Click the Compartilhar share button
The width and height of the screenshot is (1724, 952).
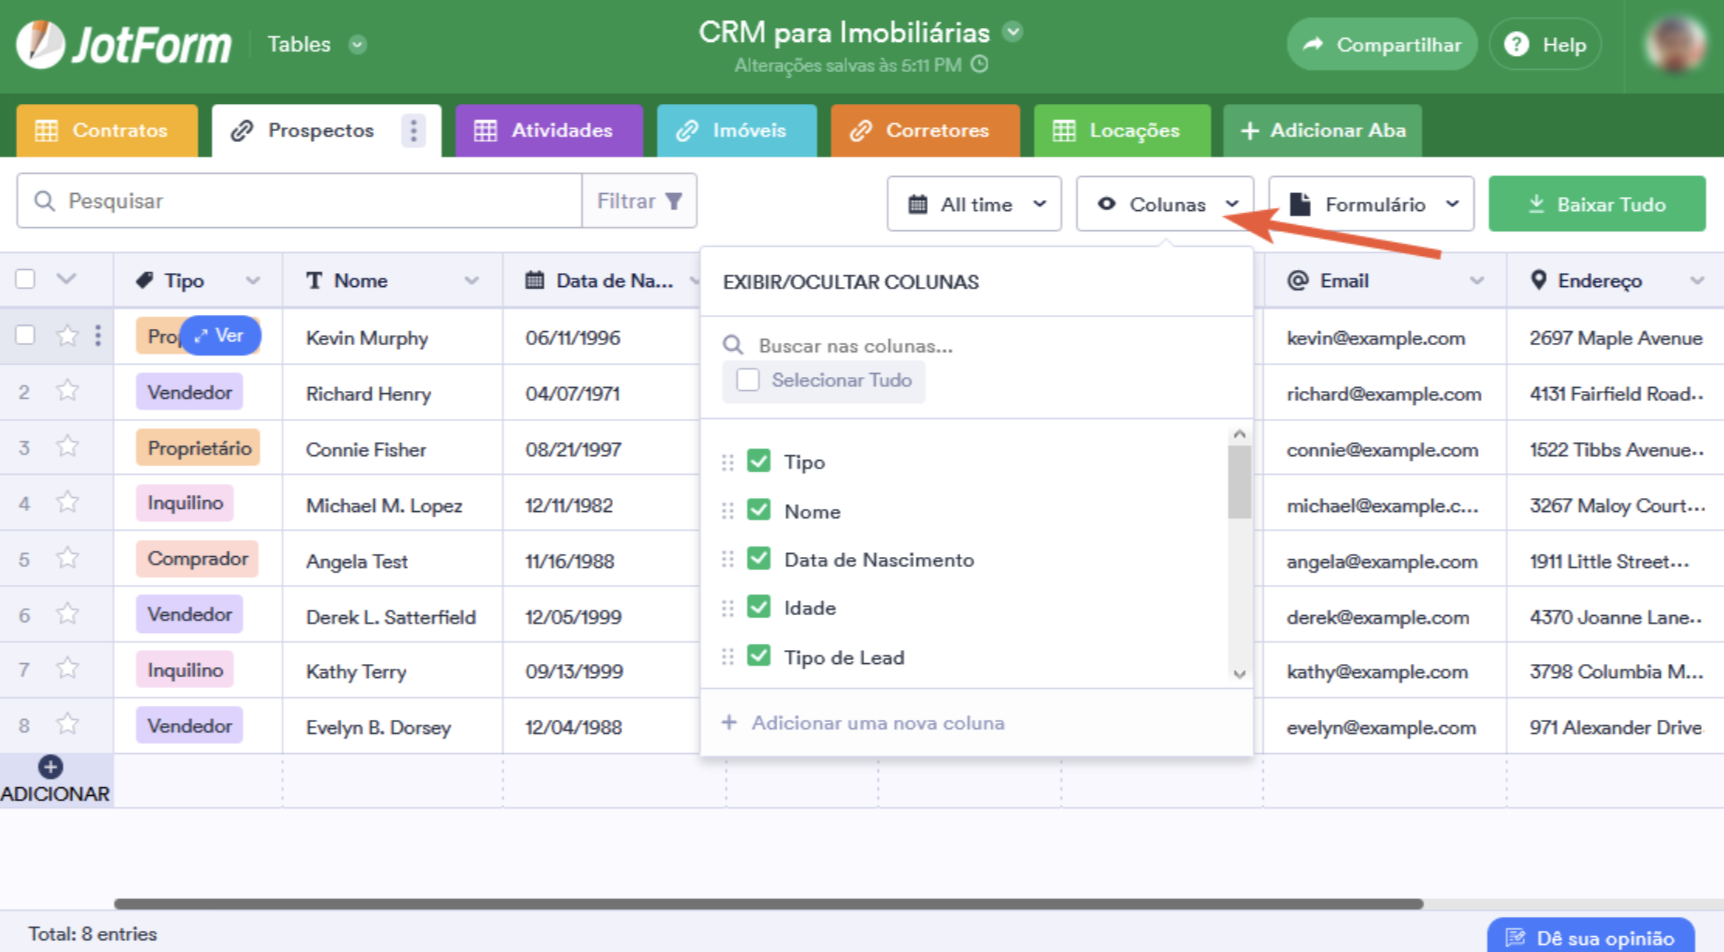(1382, 44)
